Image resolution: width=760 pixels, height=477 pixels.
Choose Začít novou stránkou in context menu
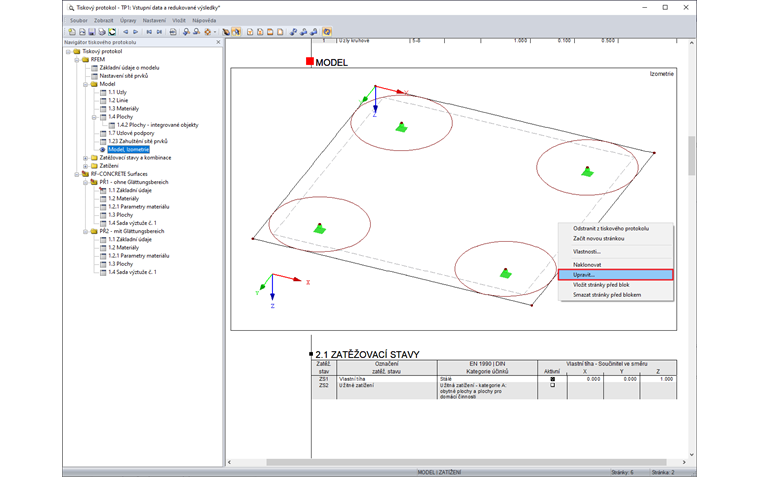[616, 238]
